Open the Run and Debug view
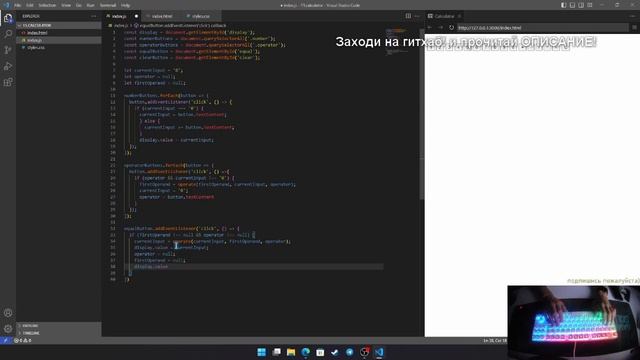Screen dimensions: 640x360 click(x=8, y=66)
